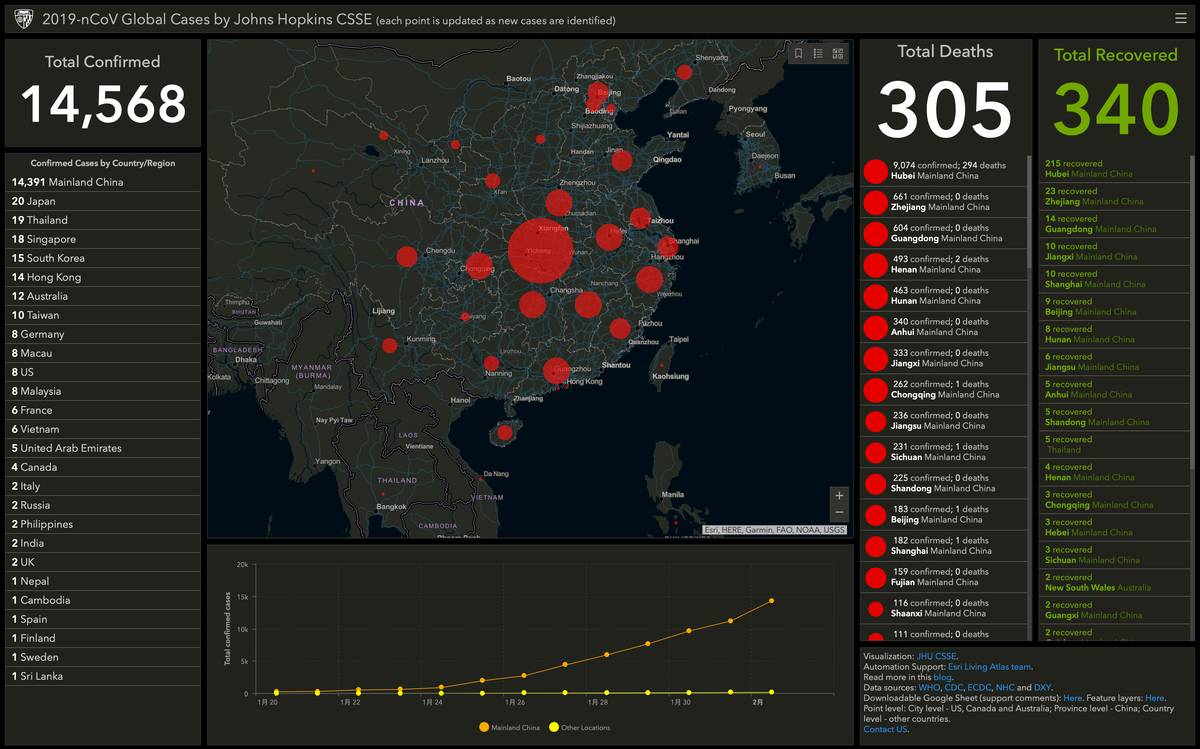This screenshot has height=749, width=1200.
Task: Zoom in on the map
Action: point(839,495)
